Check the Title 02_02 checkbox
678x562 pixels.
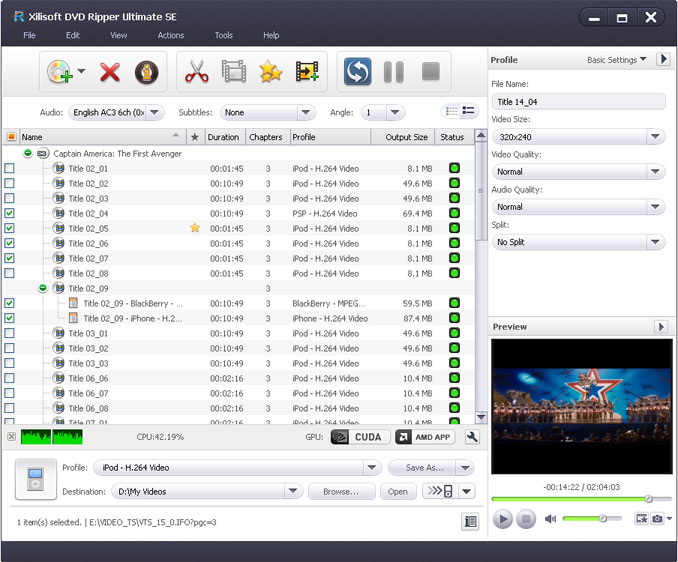coord(9,183)
